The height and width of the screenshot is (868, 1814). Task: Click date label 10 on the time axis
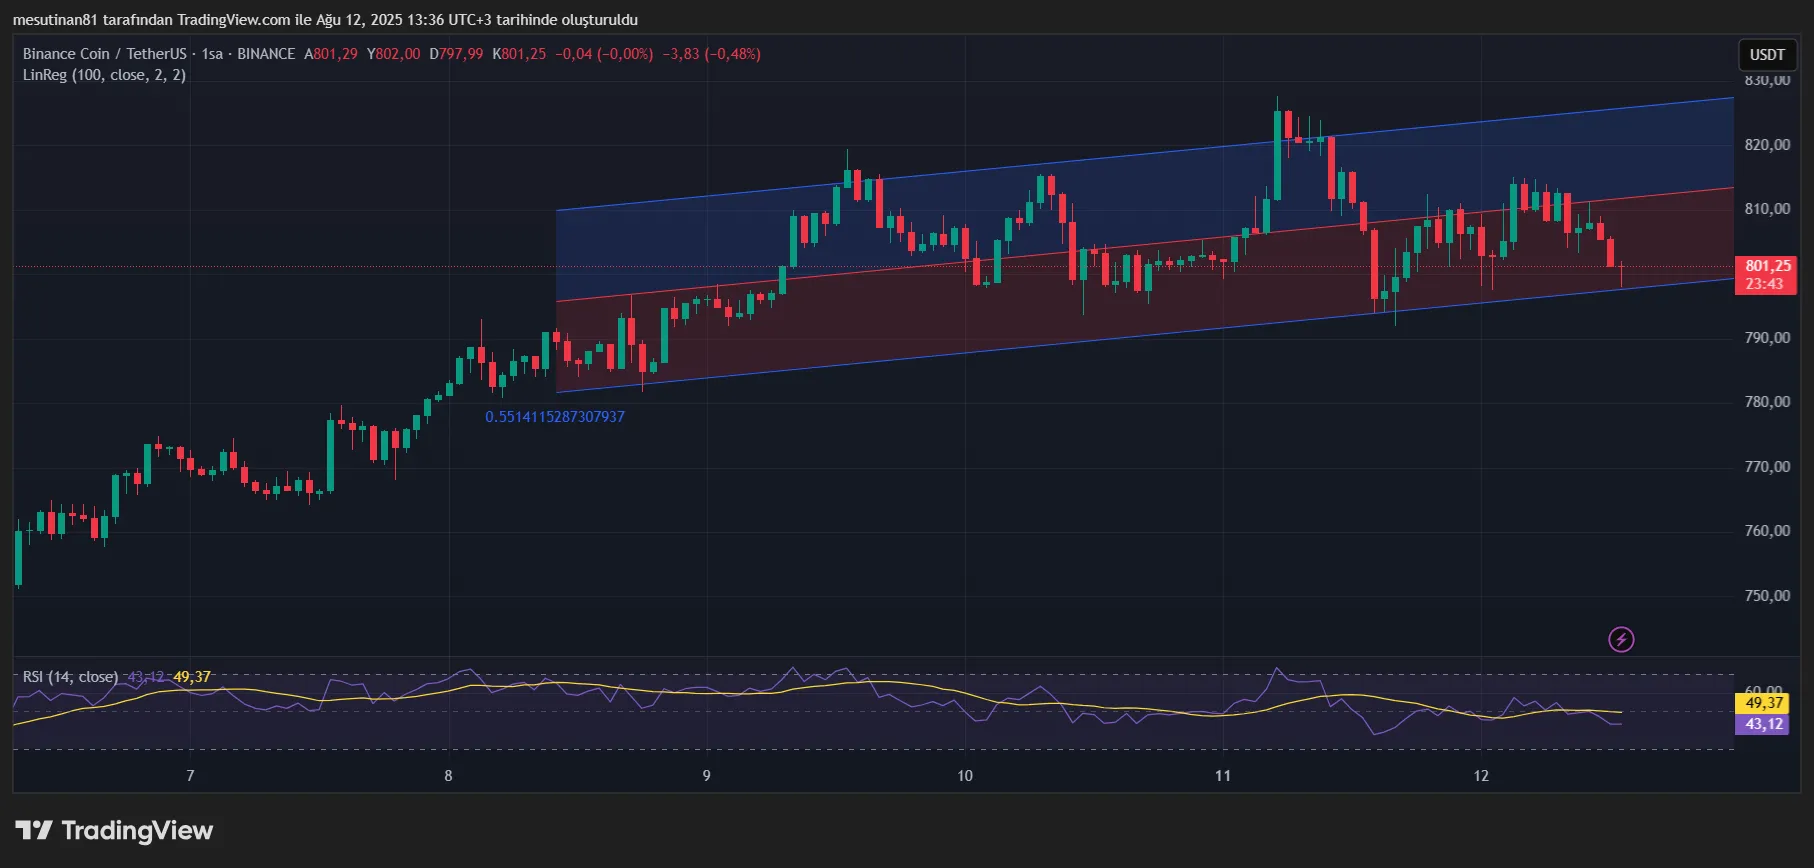point(965,776)
